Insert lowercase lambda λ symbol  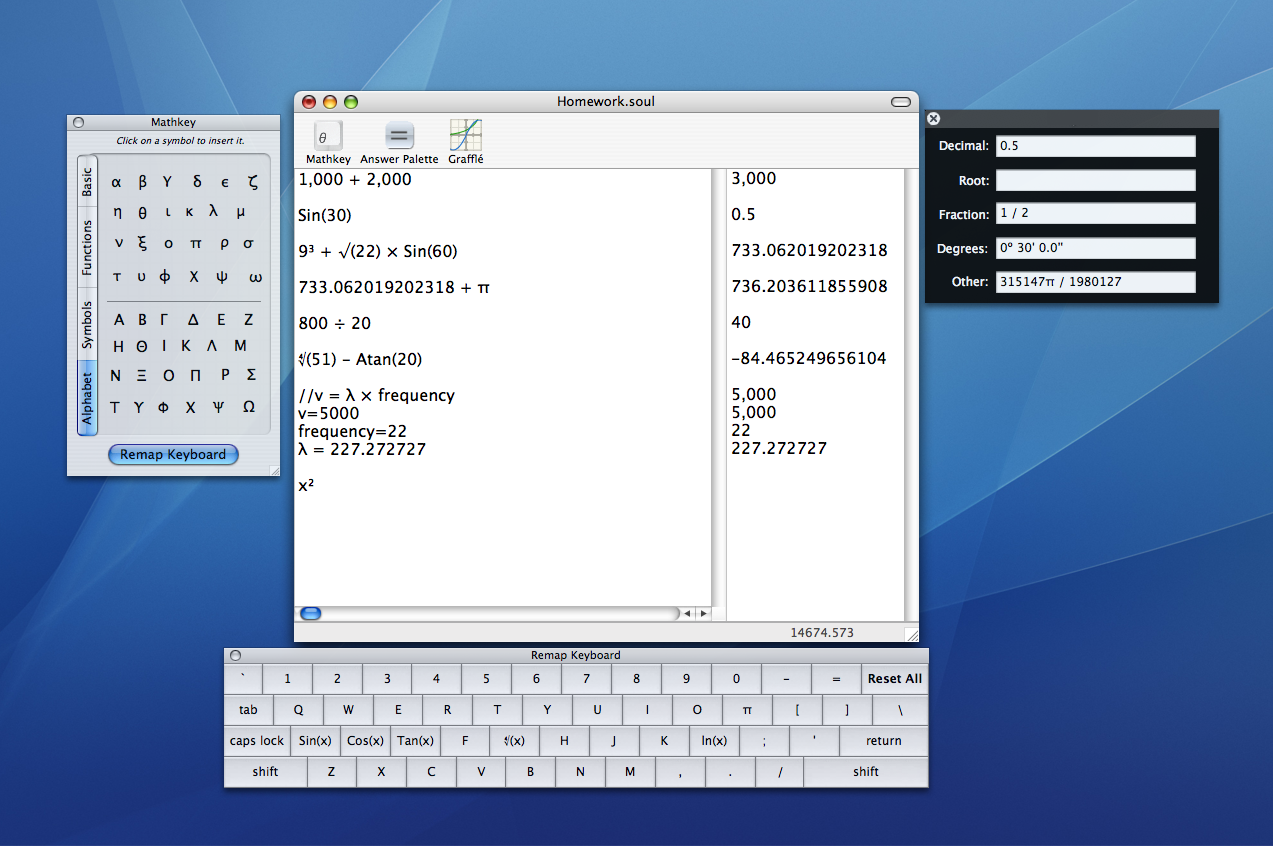[x=213, y=211]
